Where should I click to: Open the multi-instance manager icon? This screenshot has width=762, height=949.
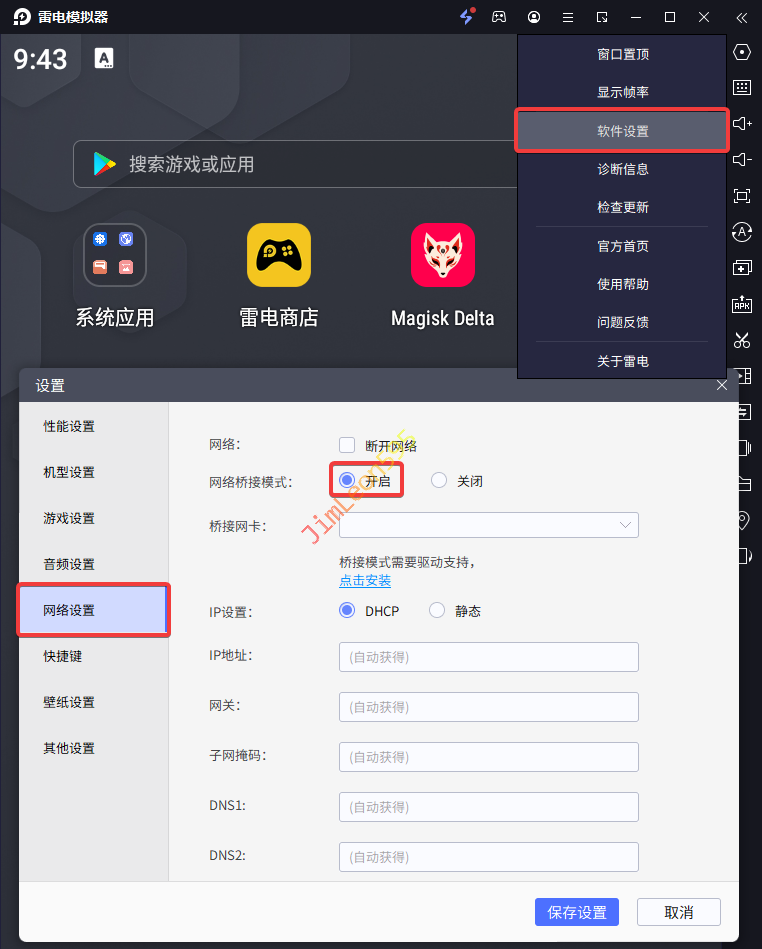[741, 267]
